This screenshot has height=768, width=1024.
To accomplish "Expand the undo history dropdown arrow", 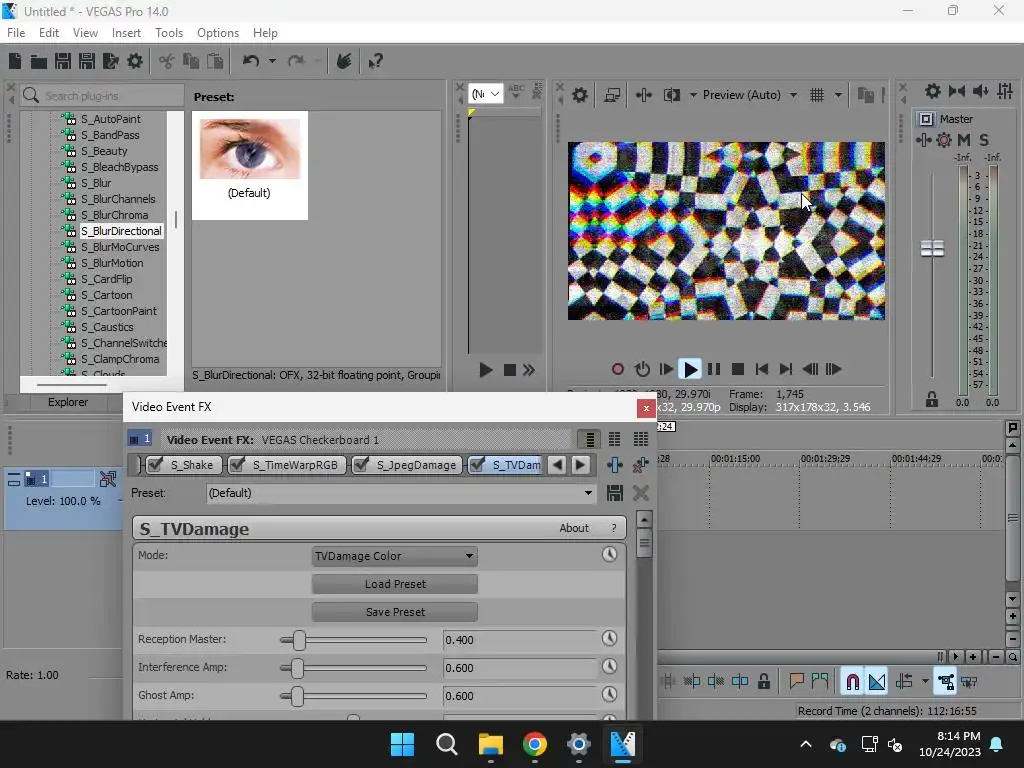I will [x=272, y=61].
